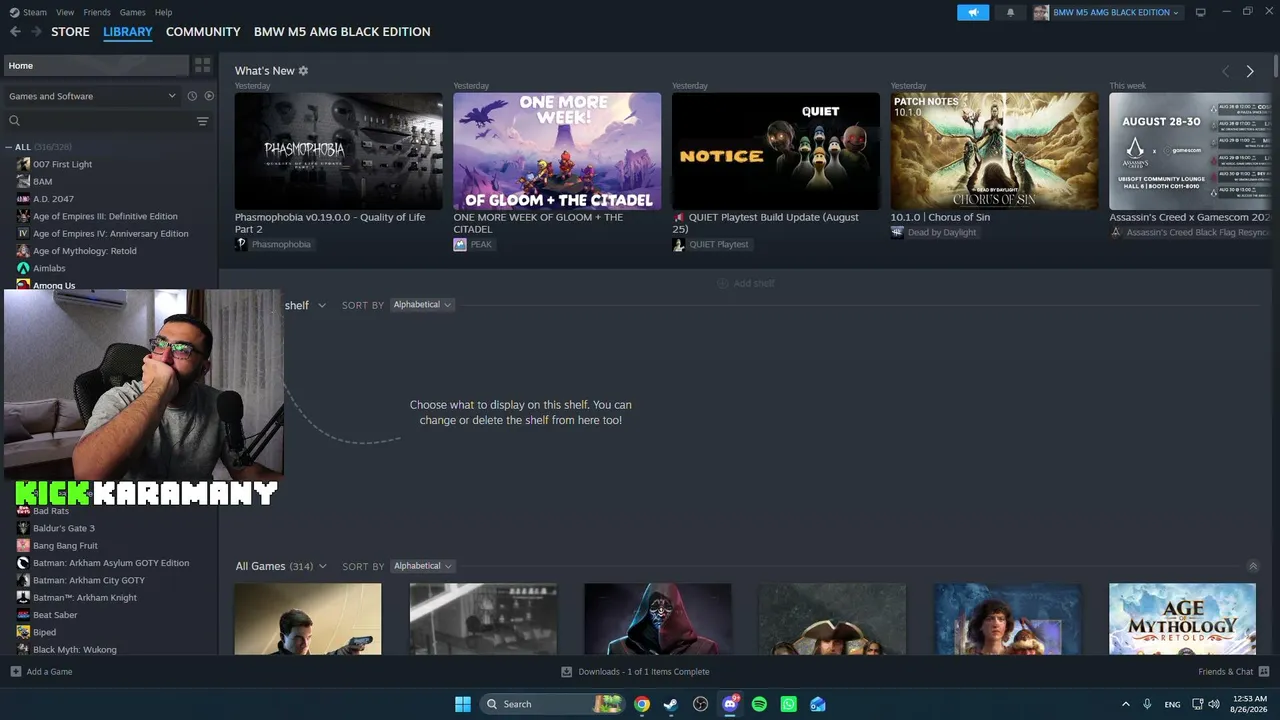Image resolution: width=1280 pixels, height=720 pixels.
Task: Open the ONE MORE WEEK OF GLOOM thumbnail
Action: click(557, 151)
